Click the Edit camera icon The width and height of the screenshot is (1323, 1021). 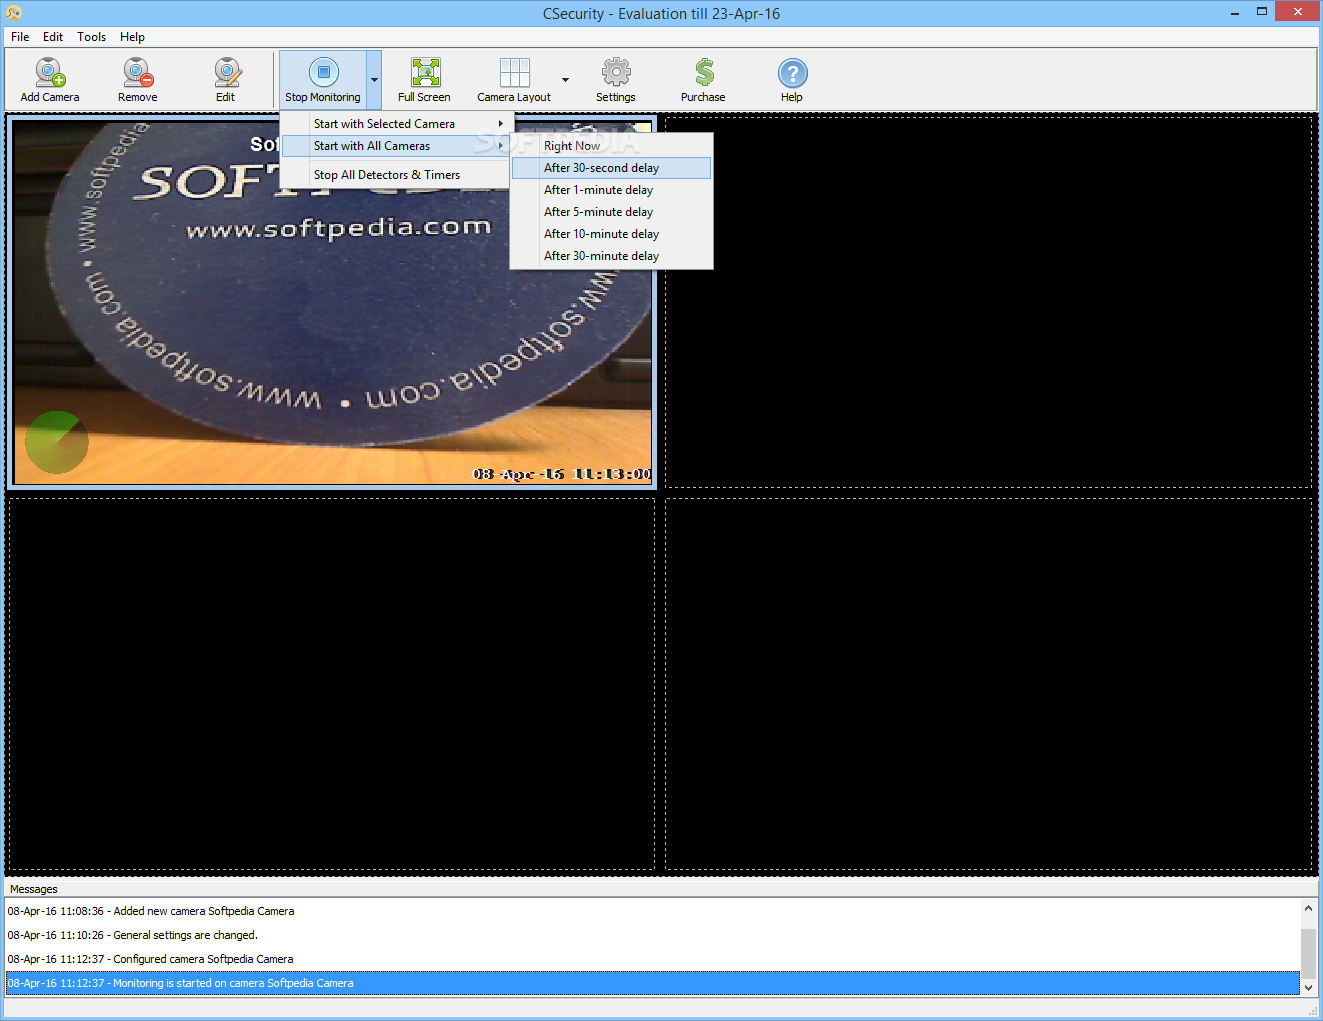tap(226, 80)
